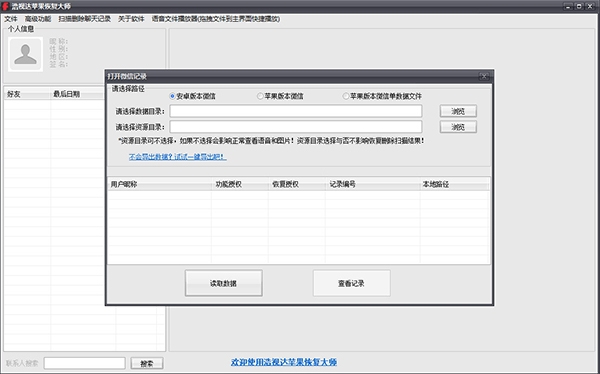Screen dimensions: 600x374
Task: Open the 关于软件 menu
Action: pyautogui.click(x=131, y=19)
